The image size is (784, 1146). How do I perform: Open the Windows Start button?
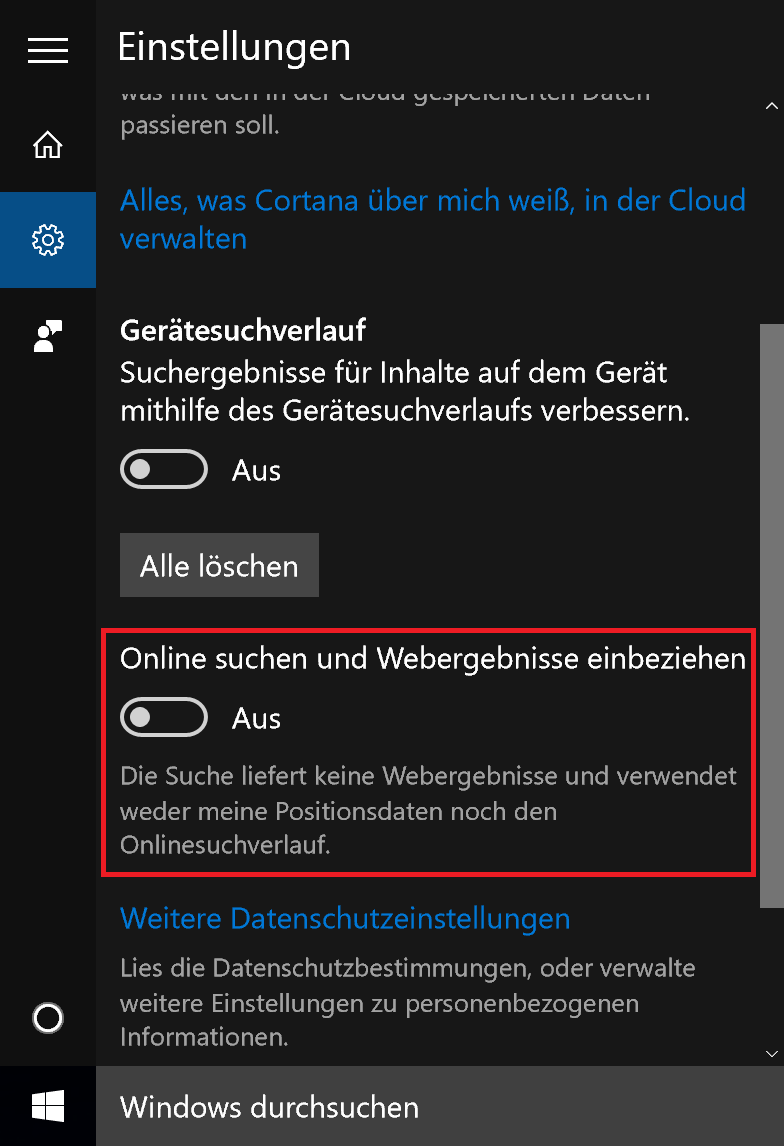[47, 1106]
